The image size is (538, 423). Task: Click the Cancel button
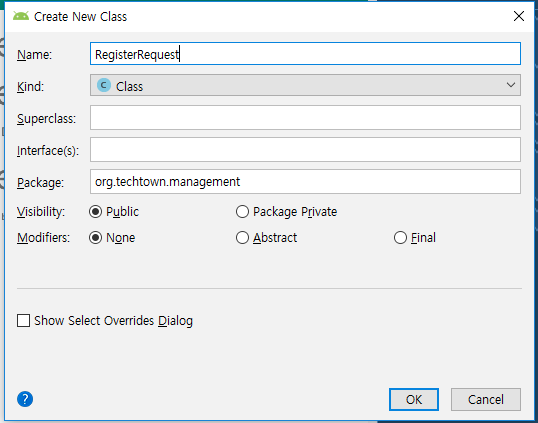tap(486, 399)
